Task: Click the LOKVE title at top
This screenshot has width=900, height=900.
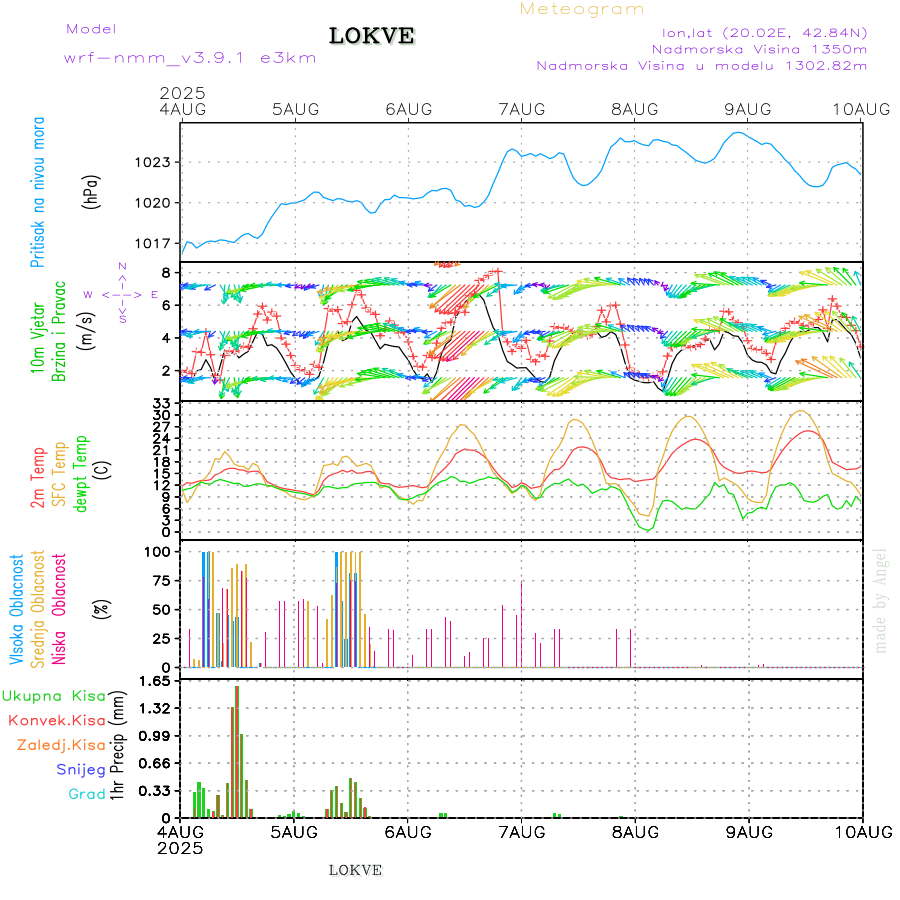Action: click(x=372, y=37)
